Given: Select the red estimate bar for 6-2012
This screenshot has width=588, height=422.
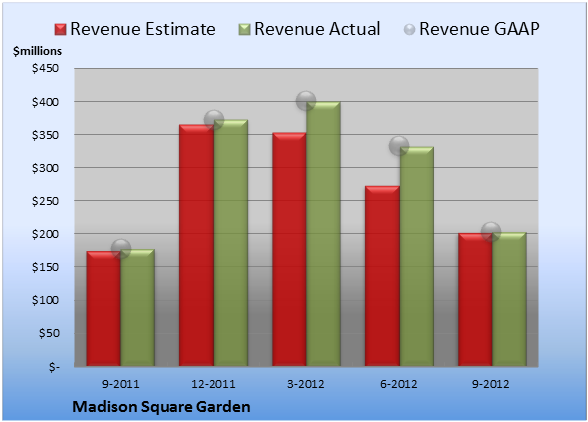Looking at the screenshot, I should pyautogui.click(x=382, y=276).
